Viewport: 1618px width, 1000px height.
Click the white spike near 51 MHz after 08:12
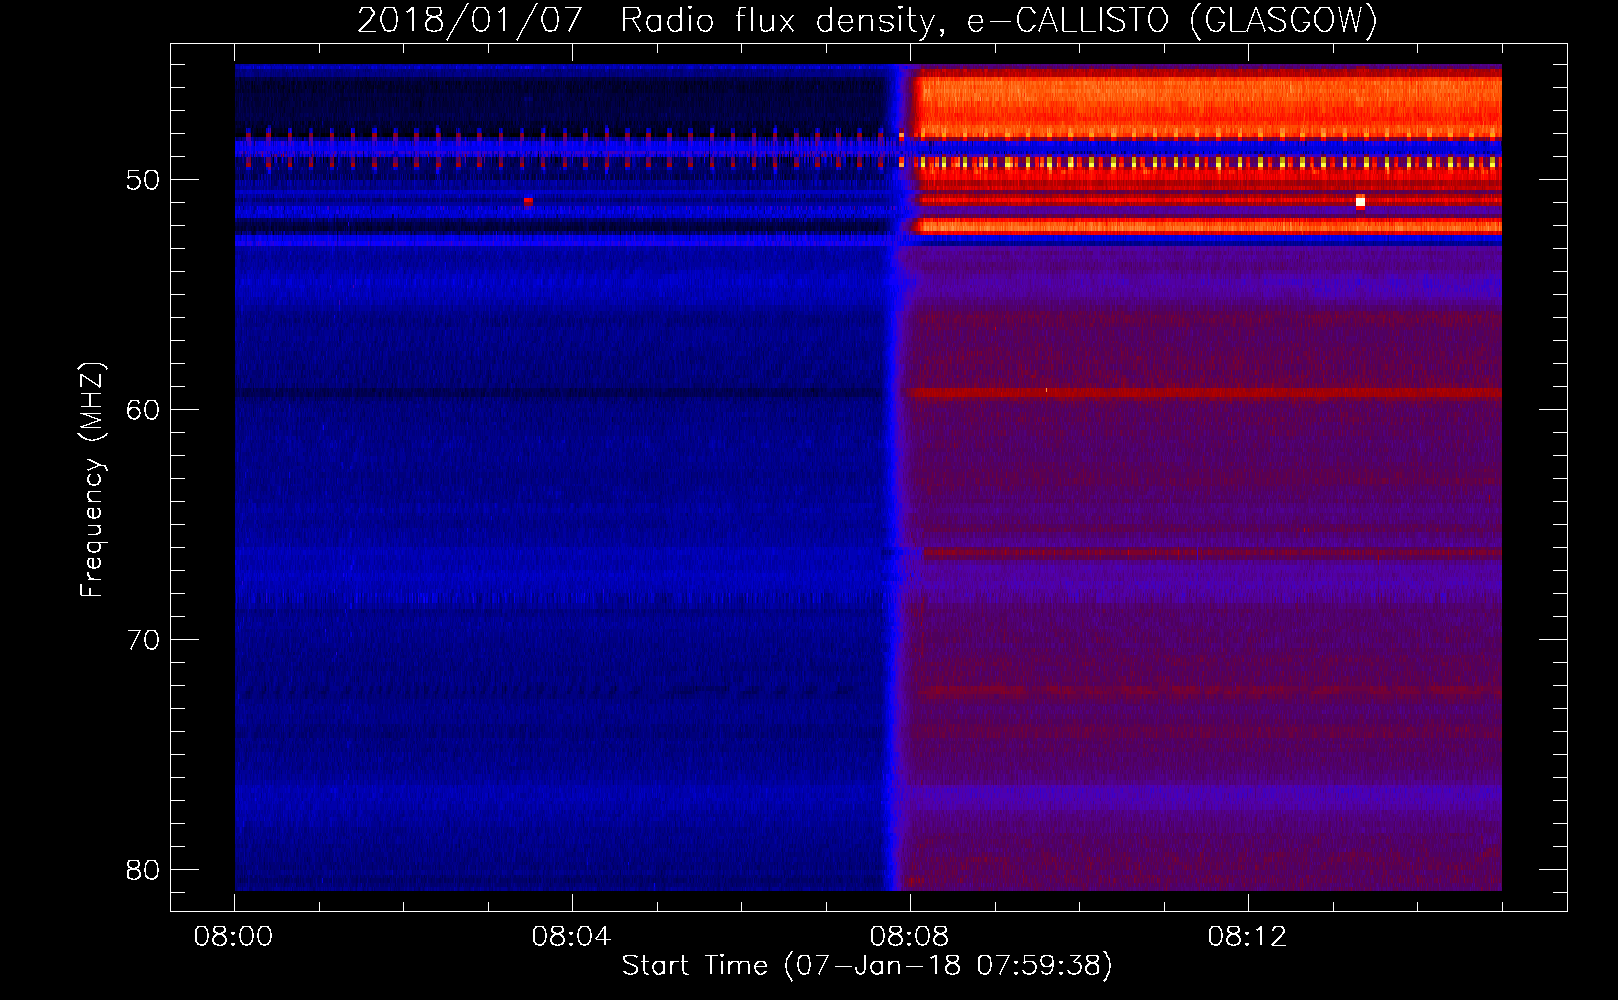pyautogui.click(x=1360, y=201)
